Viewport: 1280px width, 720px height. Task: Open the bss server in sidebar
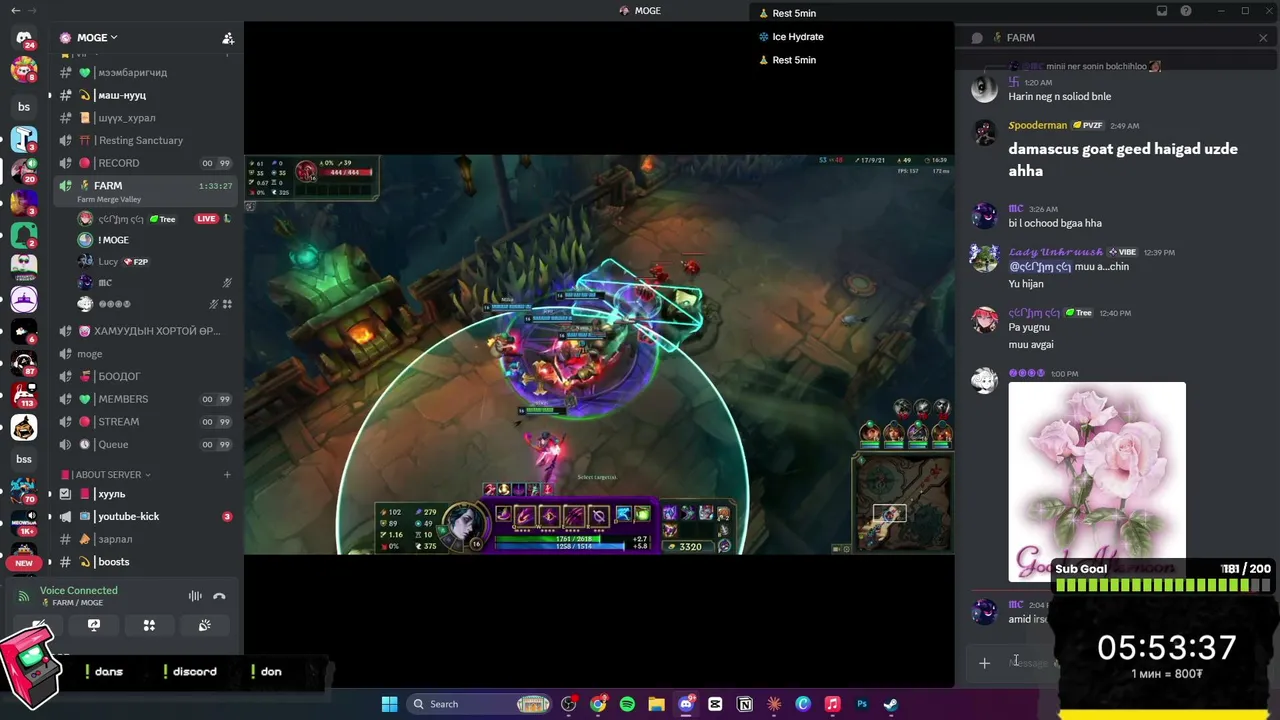pos(24,459)
